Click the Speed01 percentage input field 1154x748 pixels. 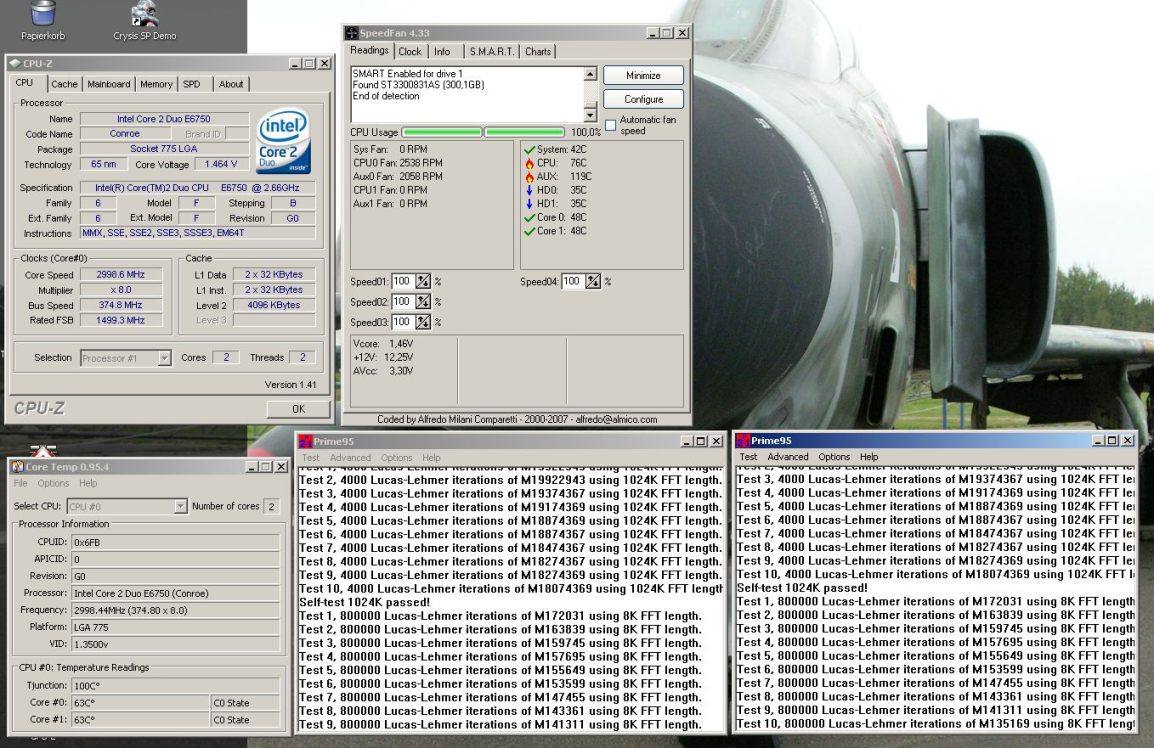pyautogui.click(x=403, y=281)
